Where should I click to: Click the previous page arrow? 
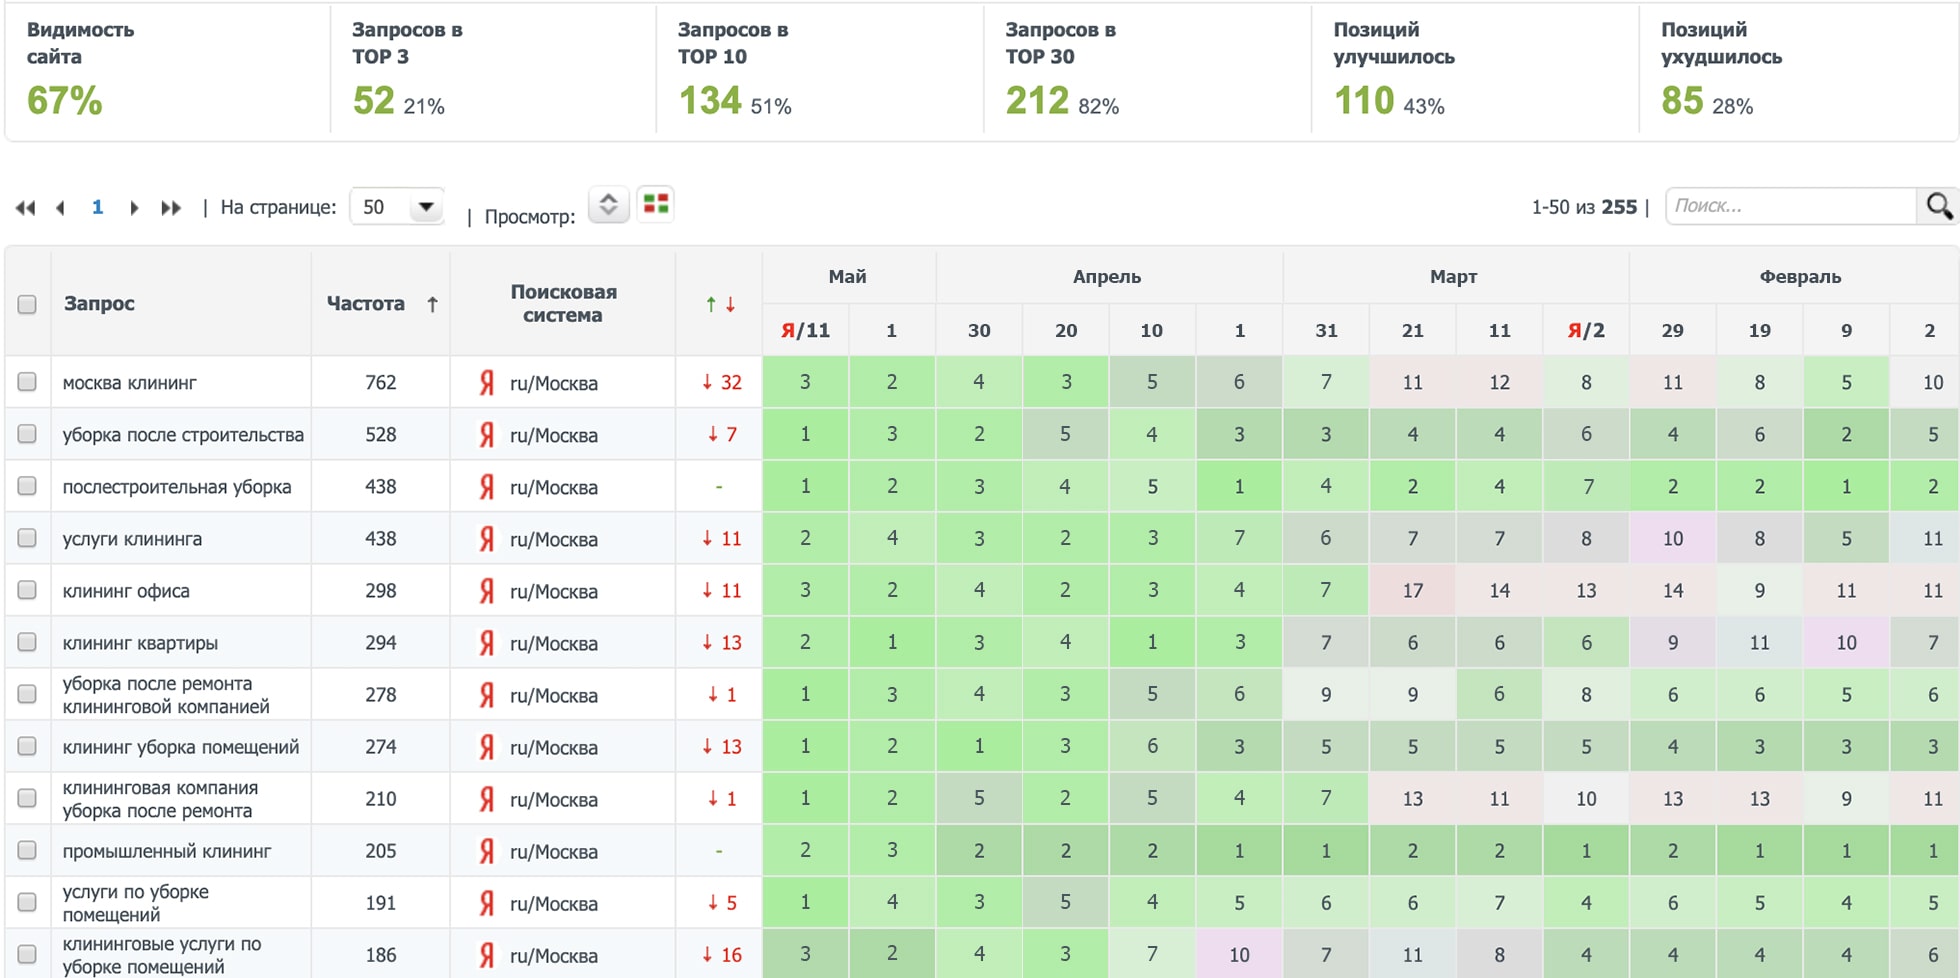(61, 208)
